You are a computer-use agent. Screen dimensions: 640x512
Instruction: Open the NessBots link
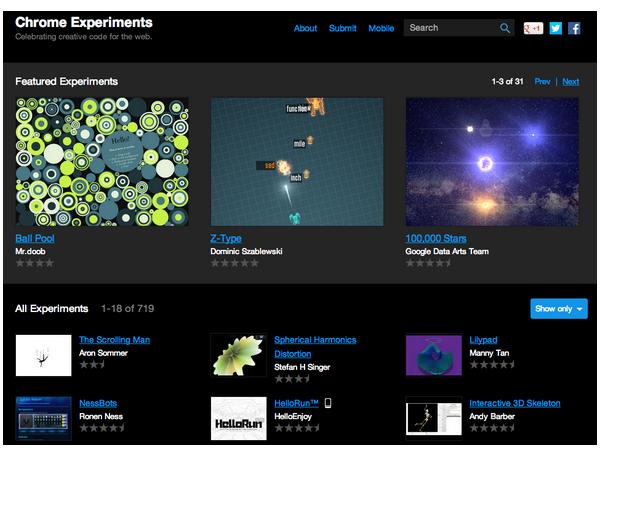[98, 403]
